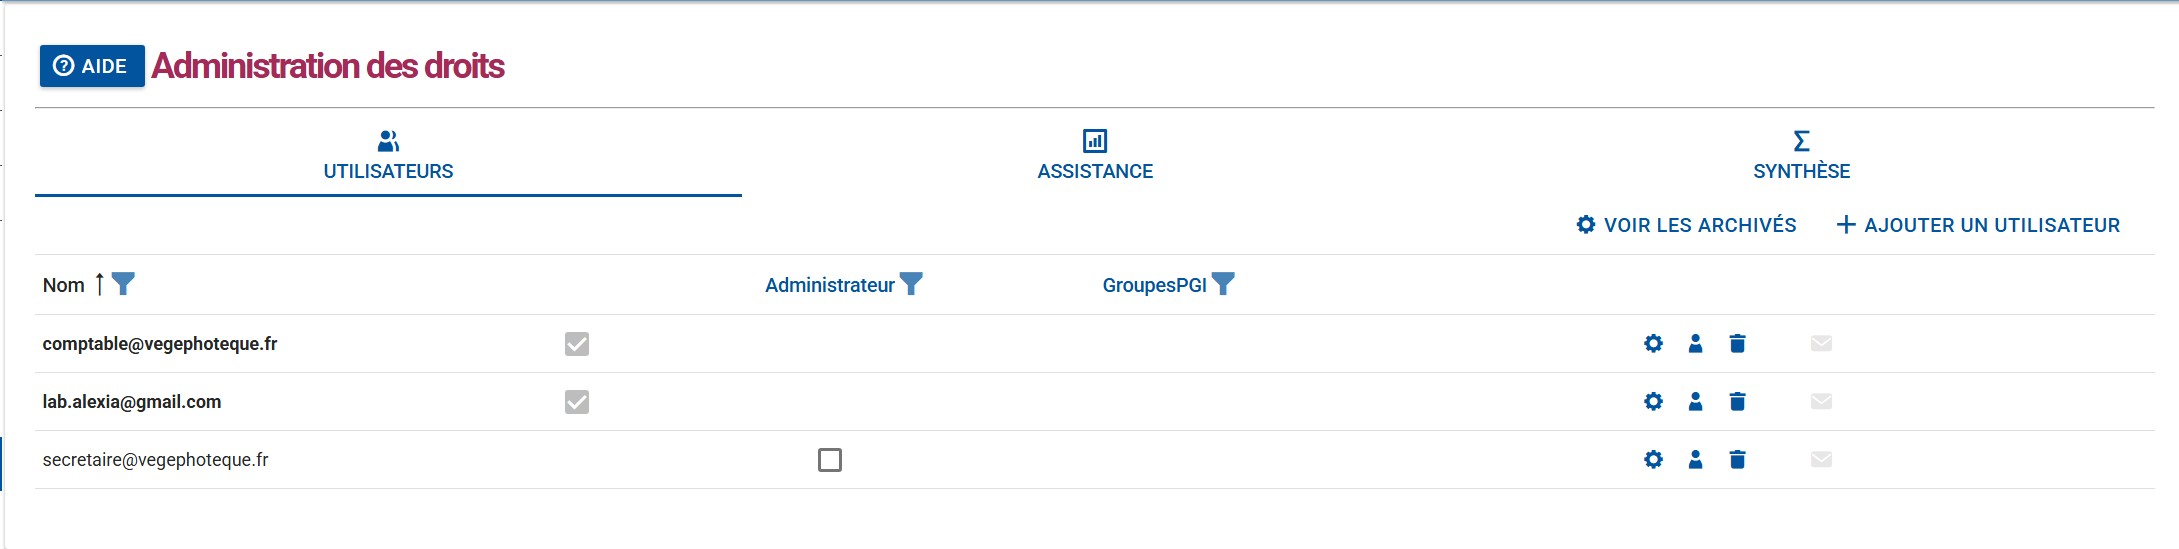The height and width of the screenshot is (549, 2179).
Task: Open settings gear for secretaire@vegephoteque.fr
Action: coord(1653,460)
